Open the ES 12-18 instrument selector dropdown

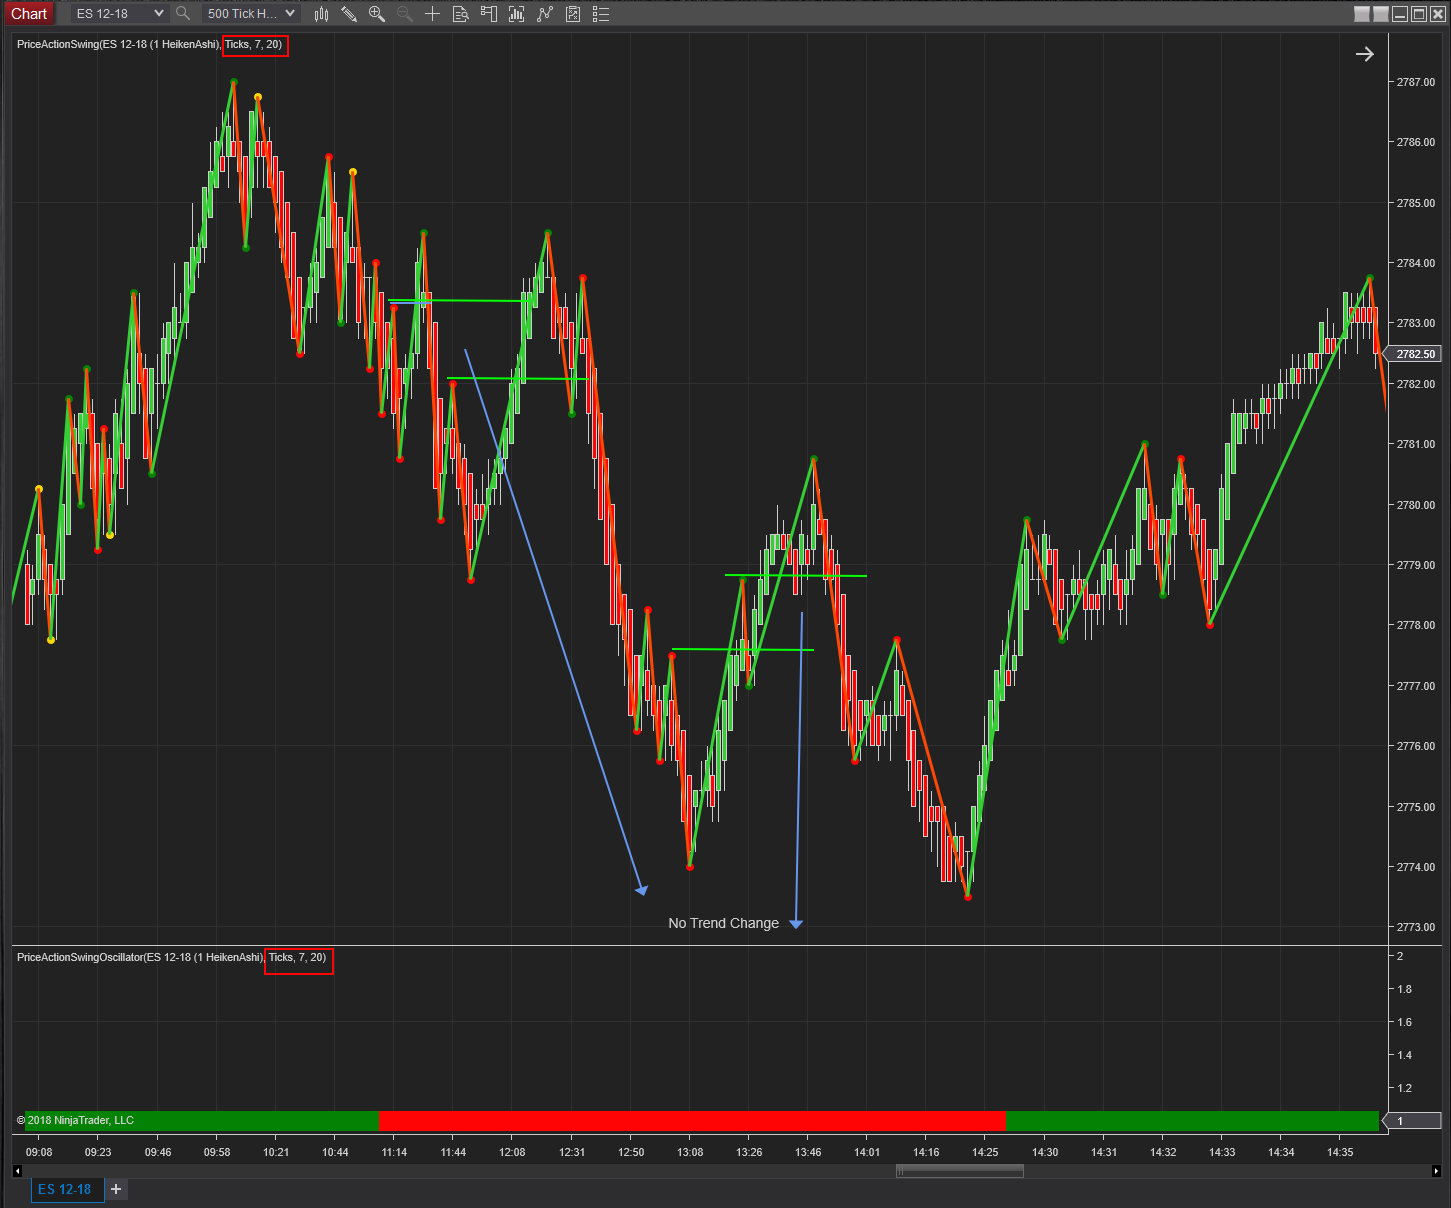[118, 14]
